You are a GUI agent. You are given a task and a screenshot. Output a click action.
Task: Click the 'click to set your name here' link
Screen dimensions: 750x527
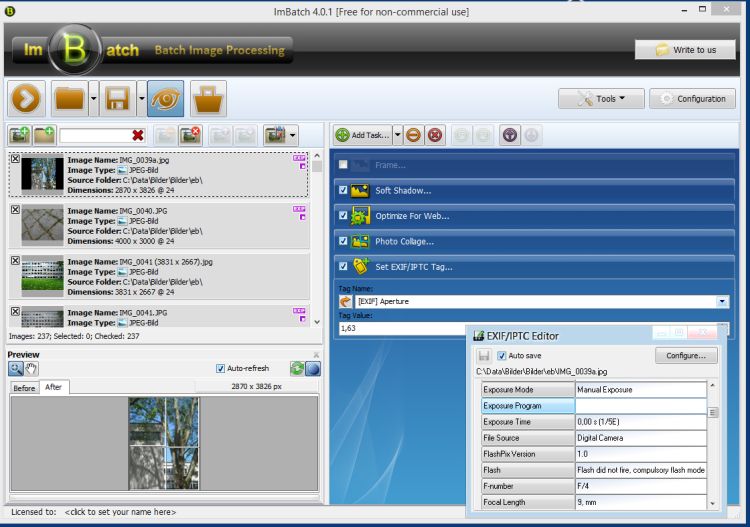[121, 512]
